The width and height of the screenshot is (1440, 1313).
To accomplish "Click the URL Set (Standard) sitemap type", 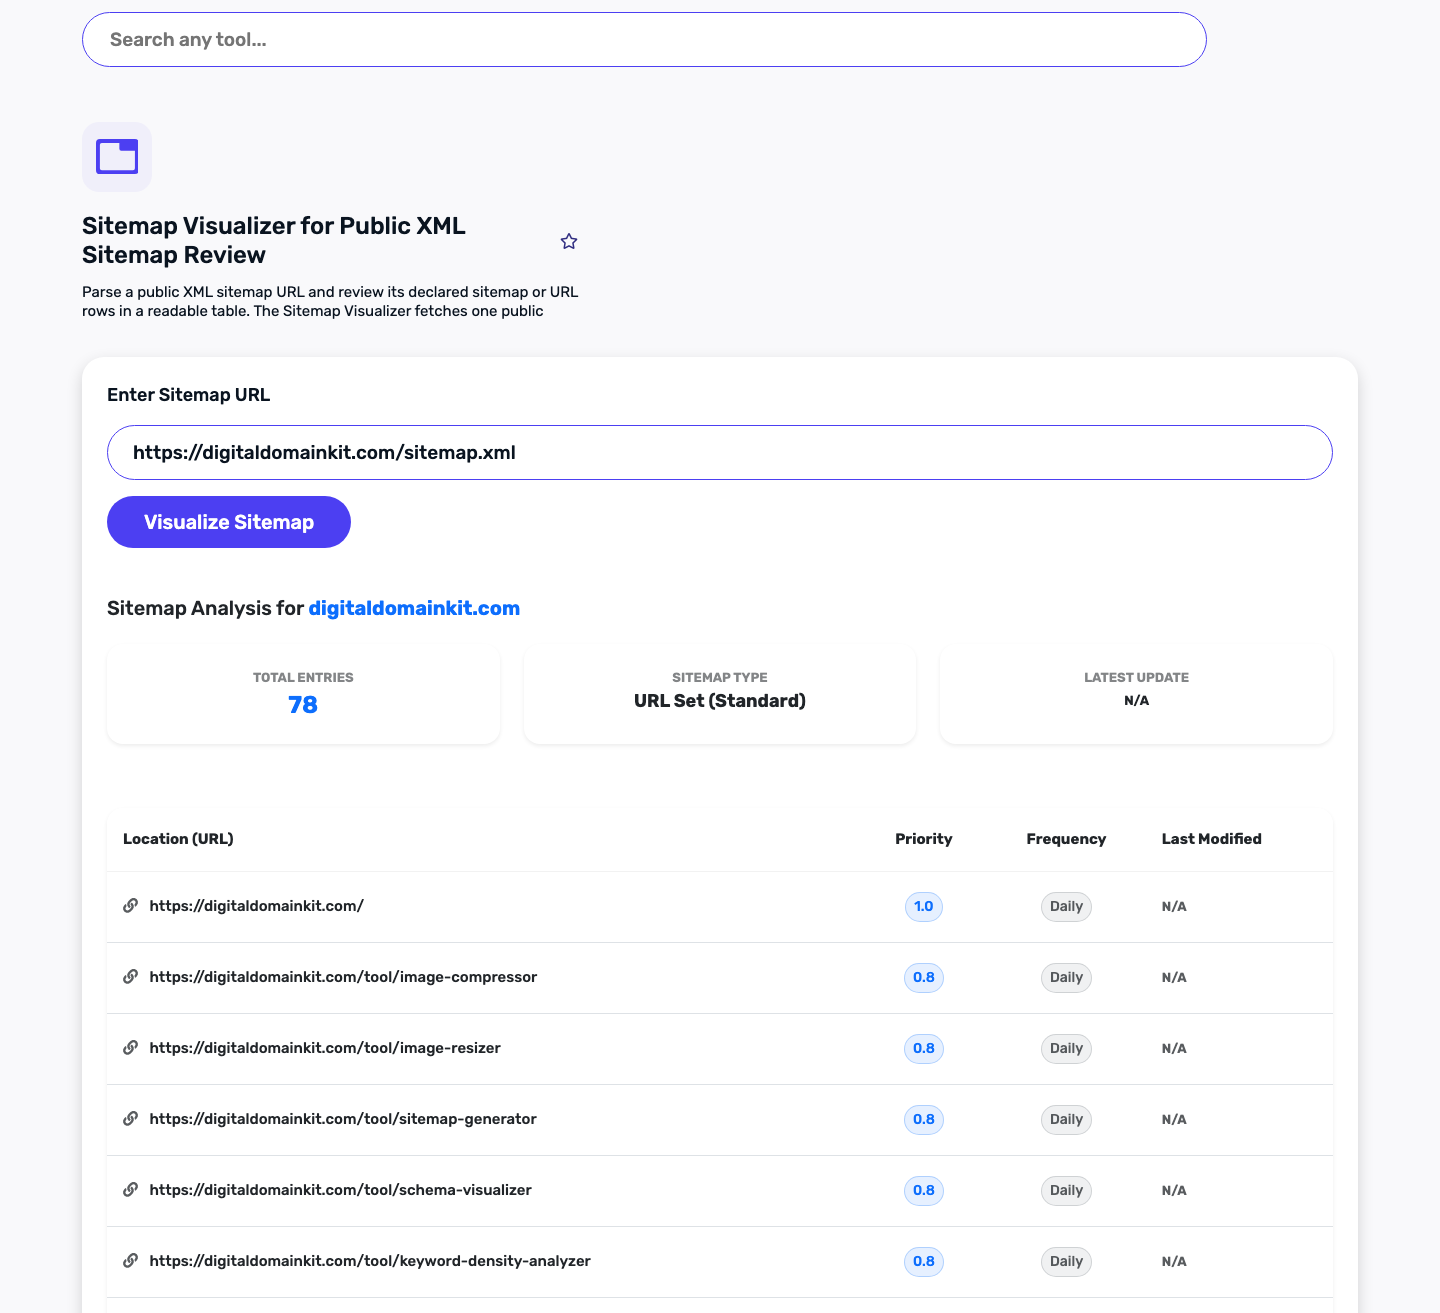I will click(720, 701).
